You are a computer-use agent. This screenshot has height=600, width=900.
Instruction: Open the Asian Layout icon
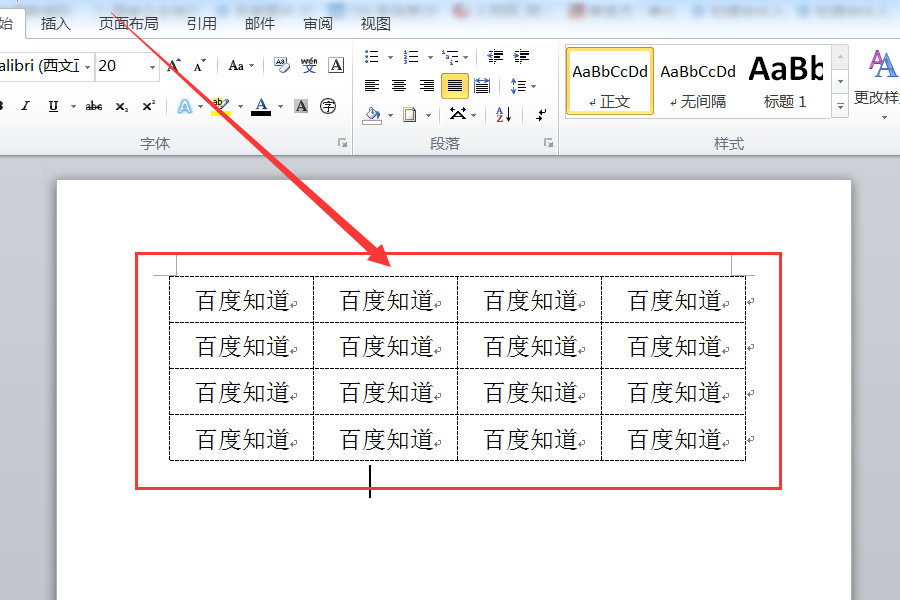pyautogui.click(x=458, y=114)
